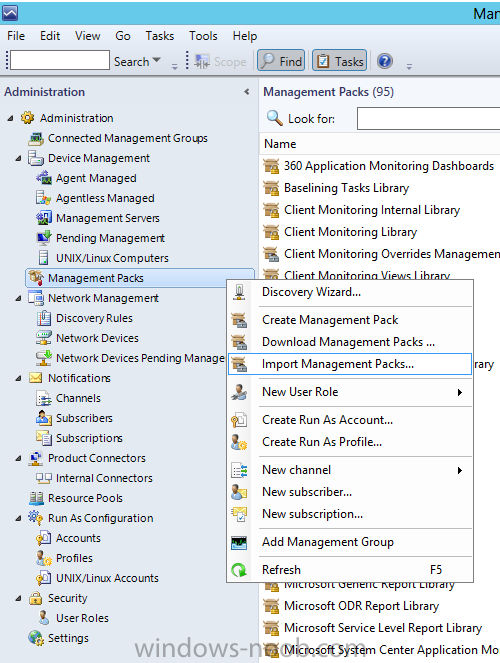Expand the New User Role submenu arrow
500x663 pixels.
point(460,392)
